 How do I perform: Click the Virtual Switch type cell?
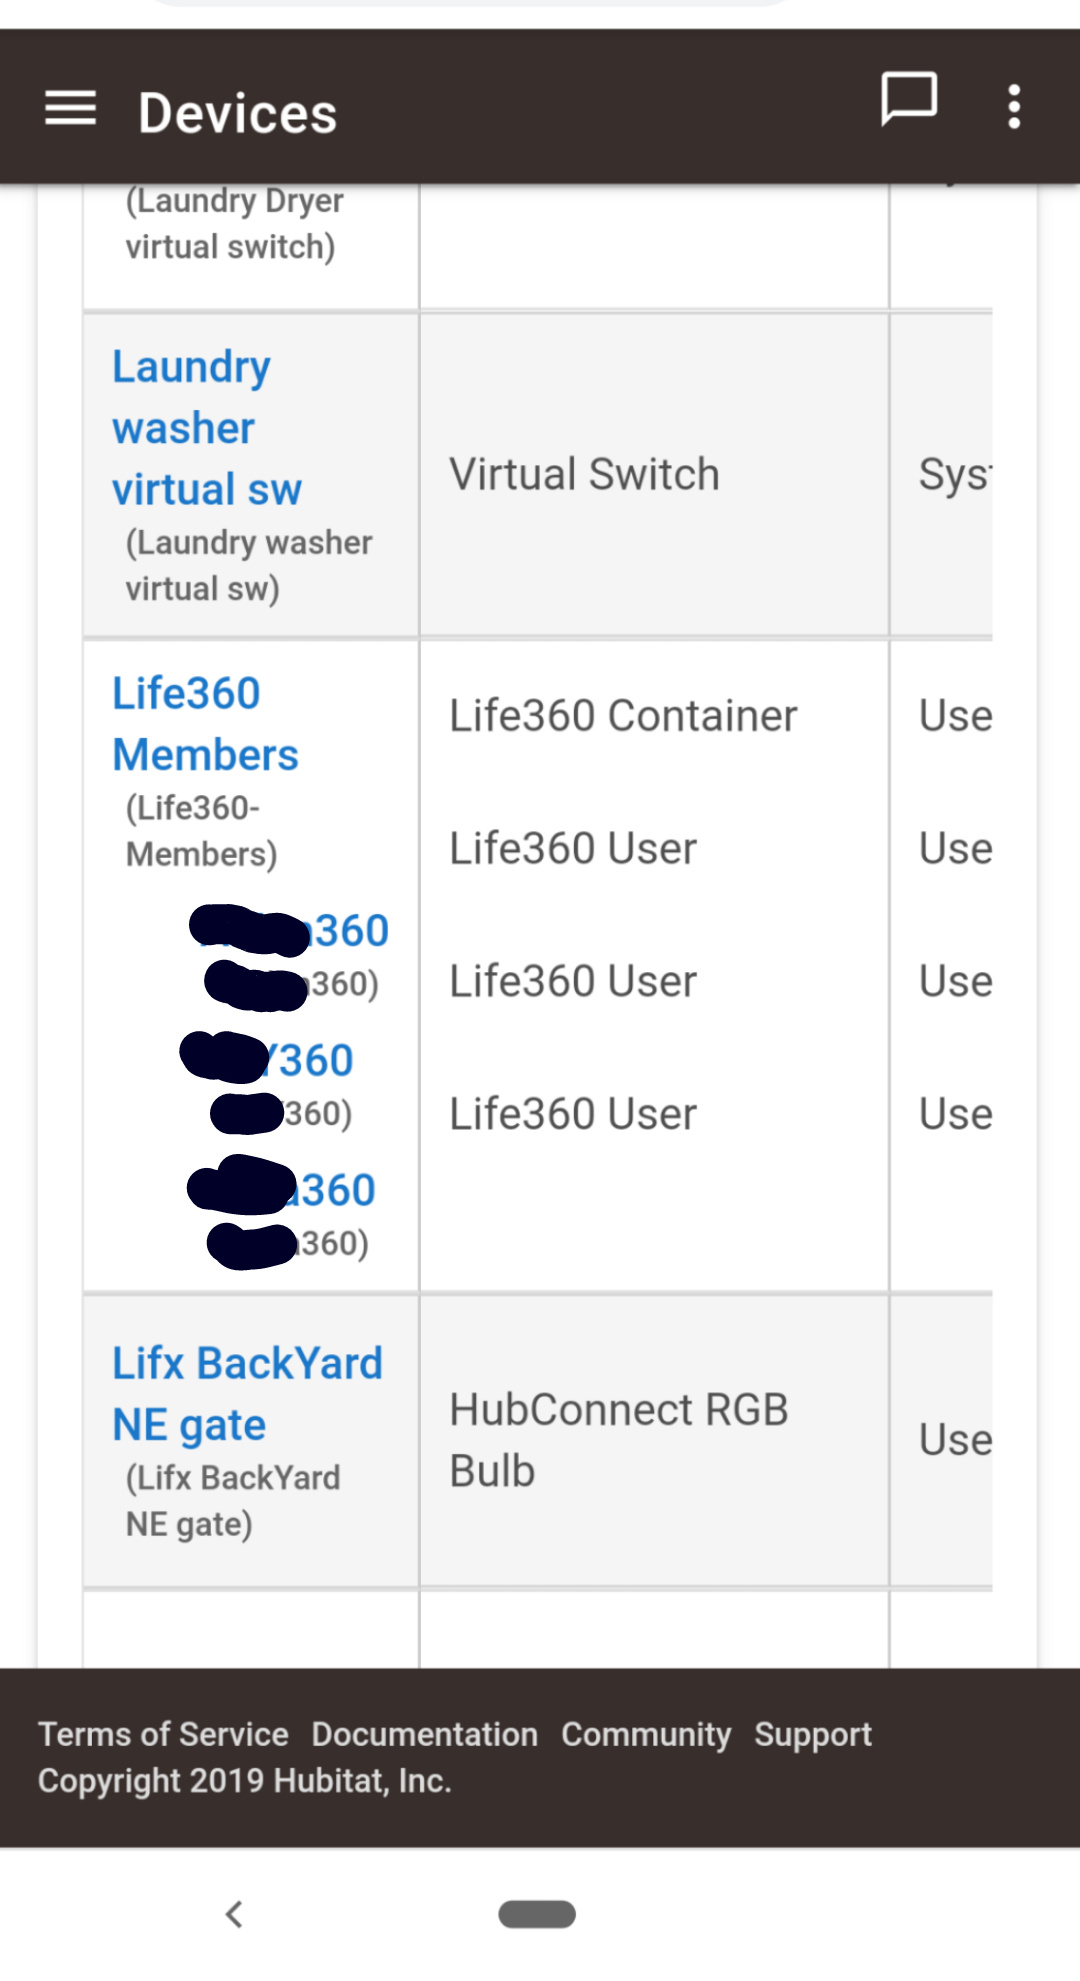tap(584, 475)
